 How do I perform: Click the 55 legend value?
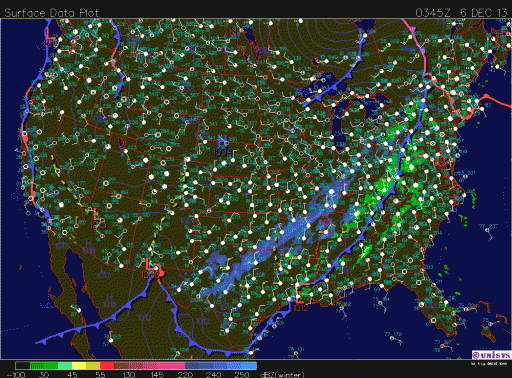point(100,374)
